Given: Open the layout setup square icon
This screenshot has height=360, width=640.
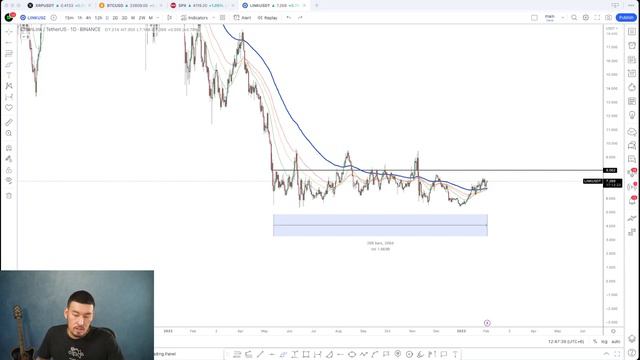Looking at the screenshot, I should coord(534,18).
